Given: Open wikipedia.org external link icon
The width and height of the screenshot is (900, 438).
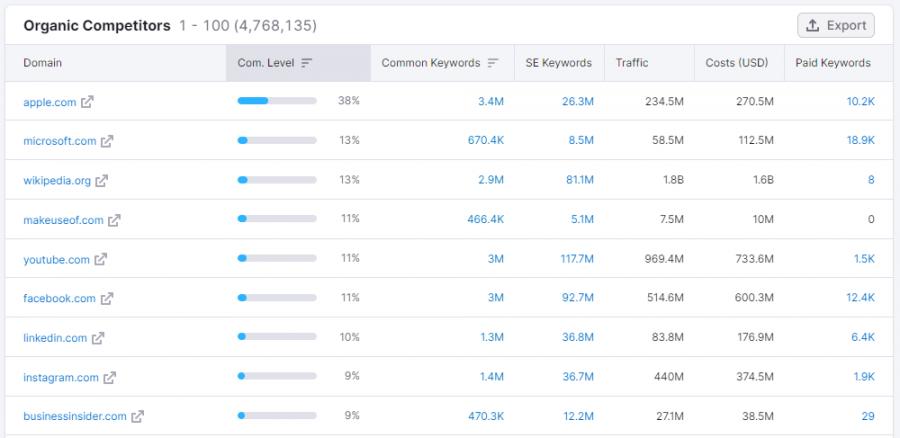Looking at the screenshot, I should click(x=102, y=181).
